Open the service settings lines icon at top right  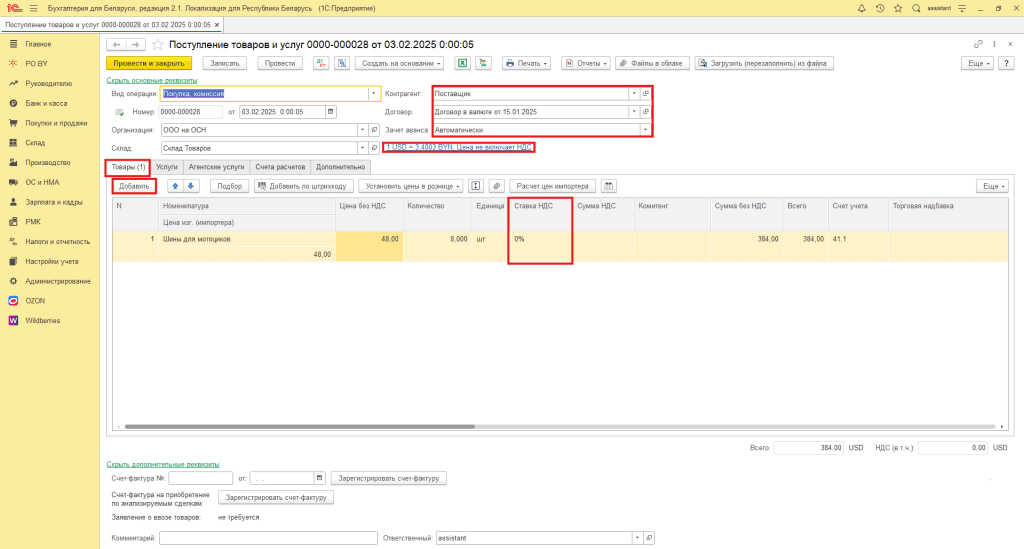(962, 8)
